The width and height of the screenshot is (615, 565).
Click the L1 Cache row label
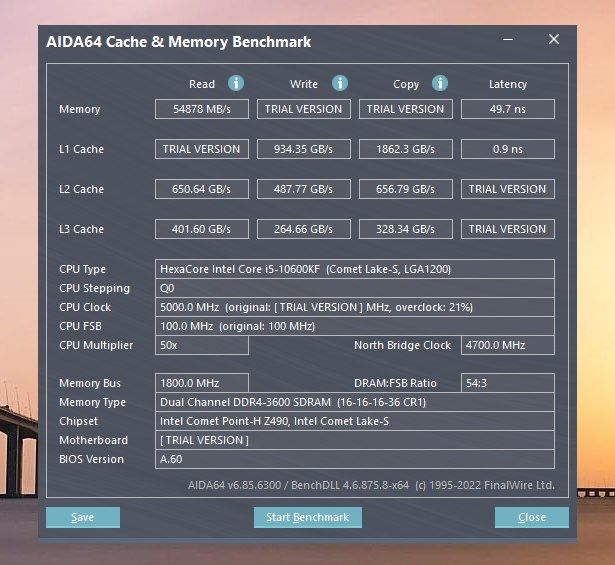[x=81, y=149]
